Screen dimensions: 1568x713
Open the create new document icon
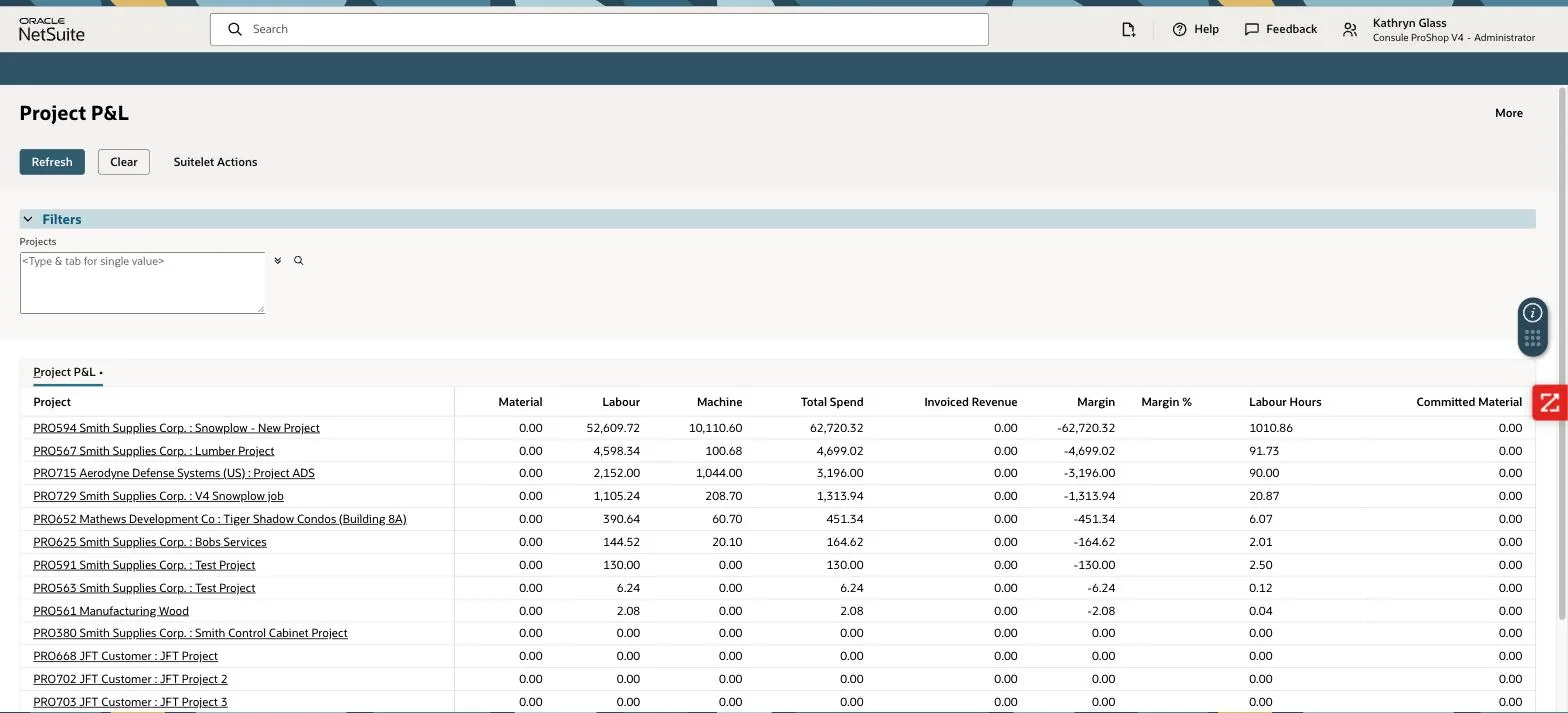(x=1128, y=29)
